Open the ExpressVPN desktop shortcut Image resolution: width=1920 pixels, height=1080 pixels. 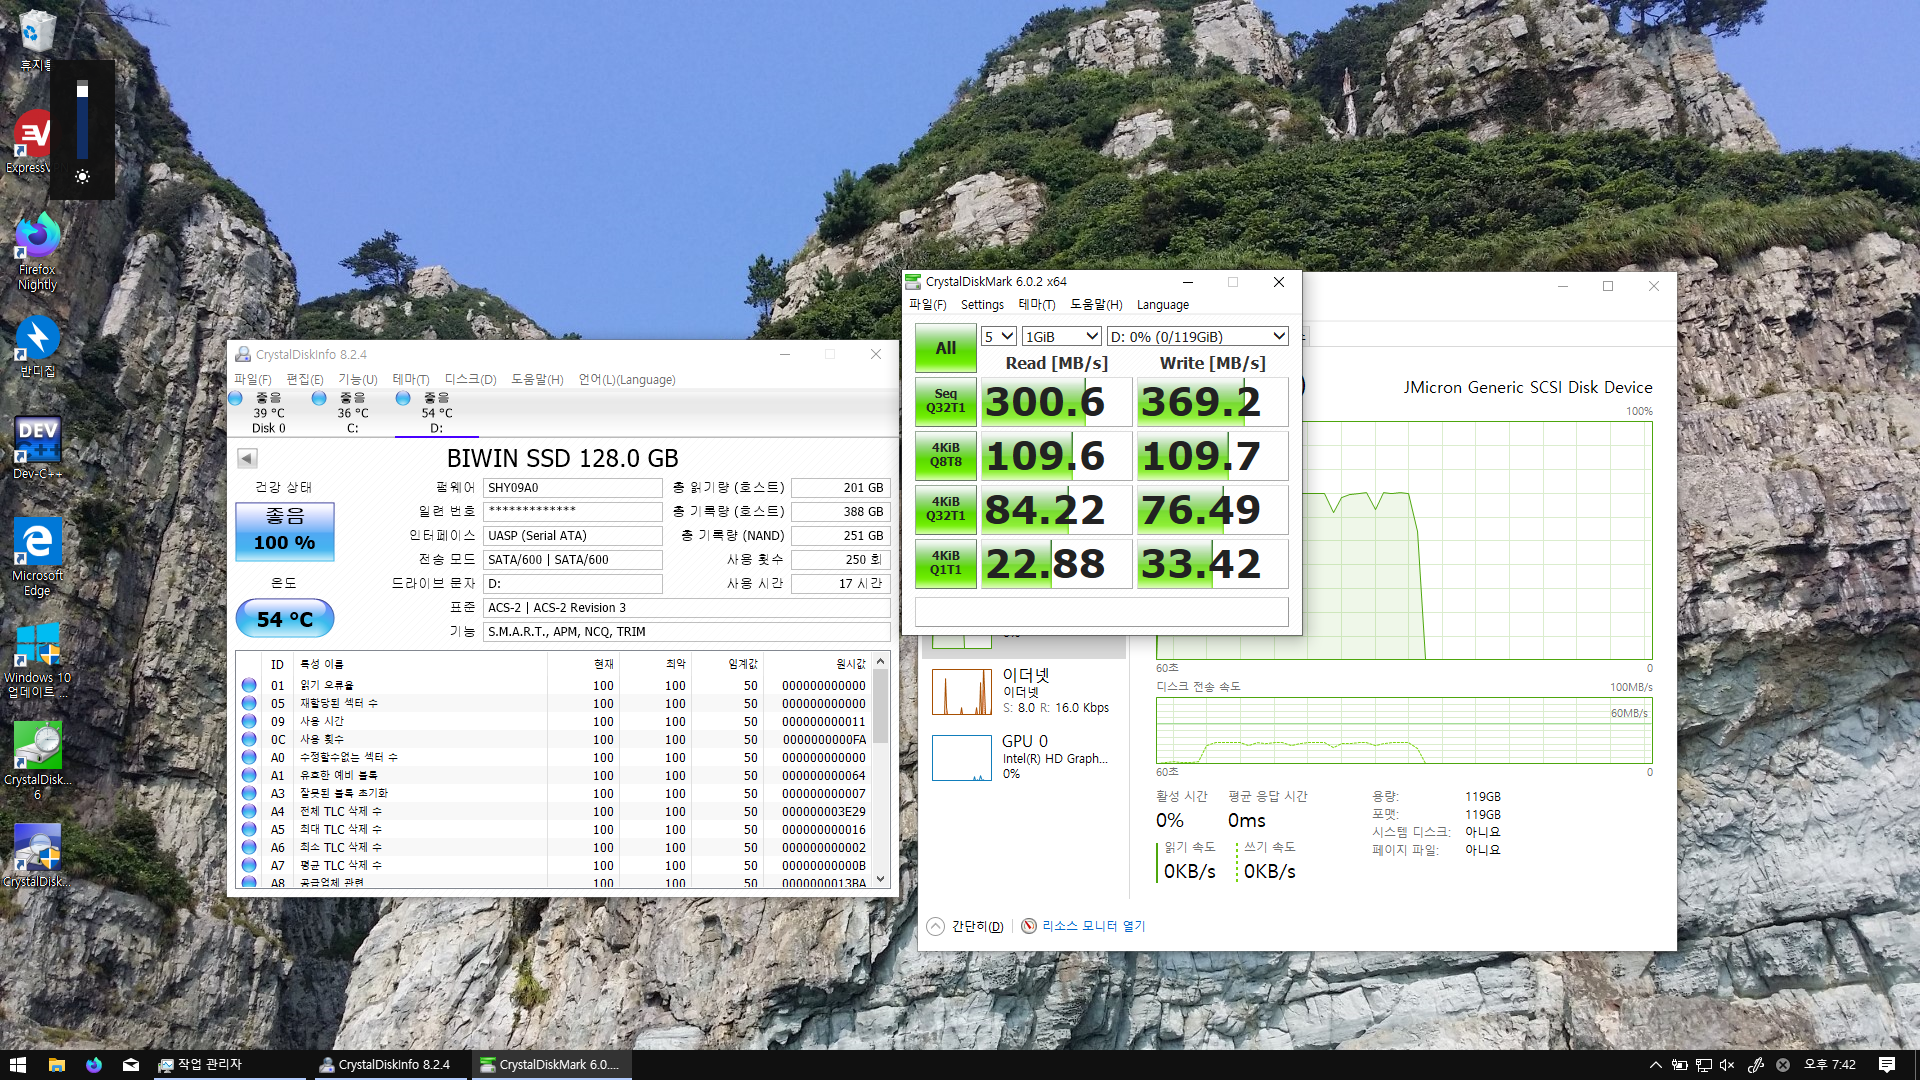click(30, 140)
